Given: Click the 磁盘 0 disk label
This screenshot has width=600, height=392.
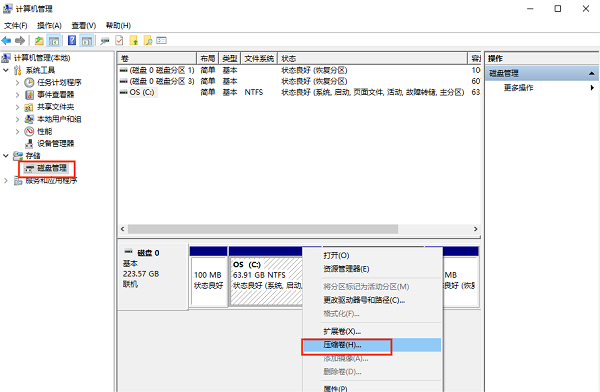Looking at the screenshot, I should (x=148, y=253).
